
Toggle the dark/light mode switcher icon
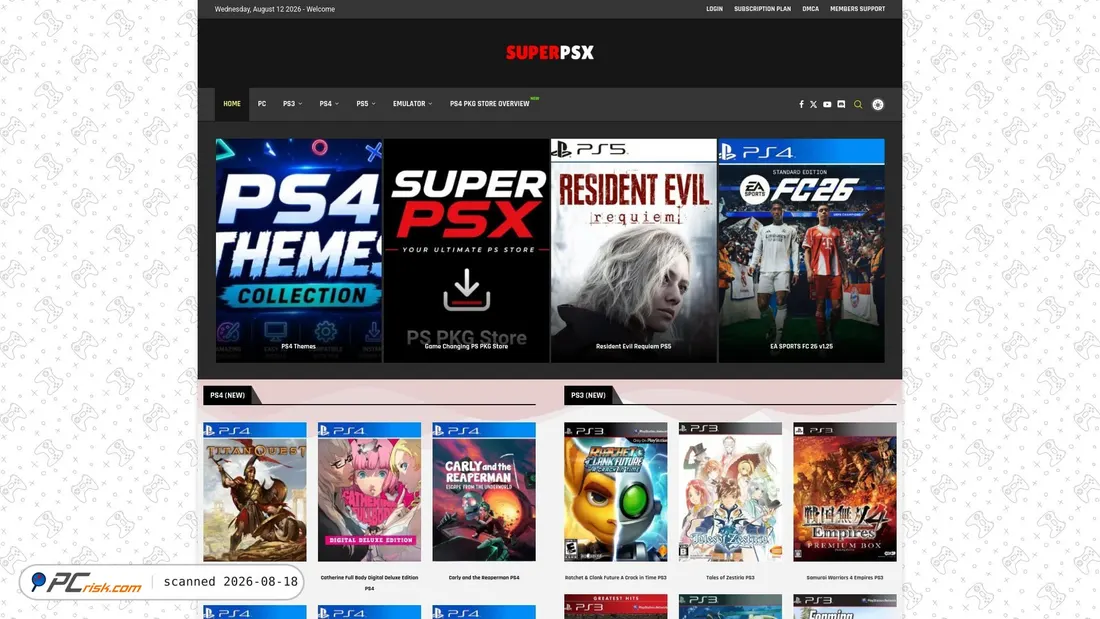[878, 105]
